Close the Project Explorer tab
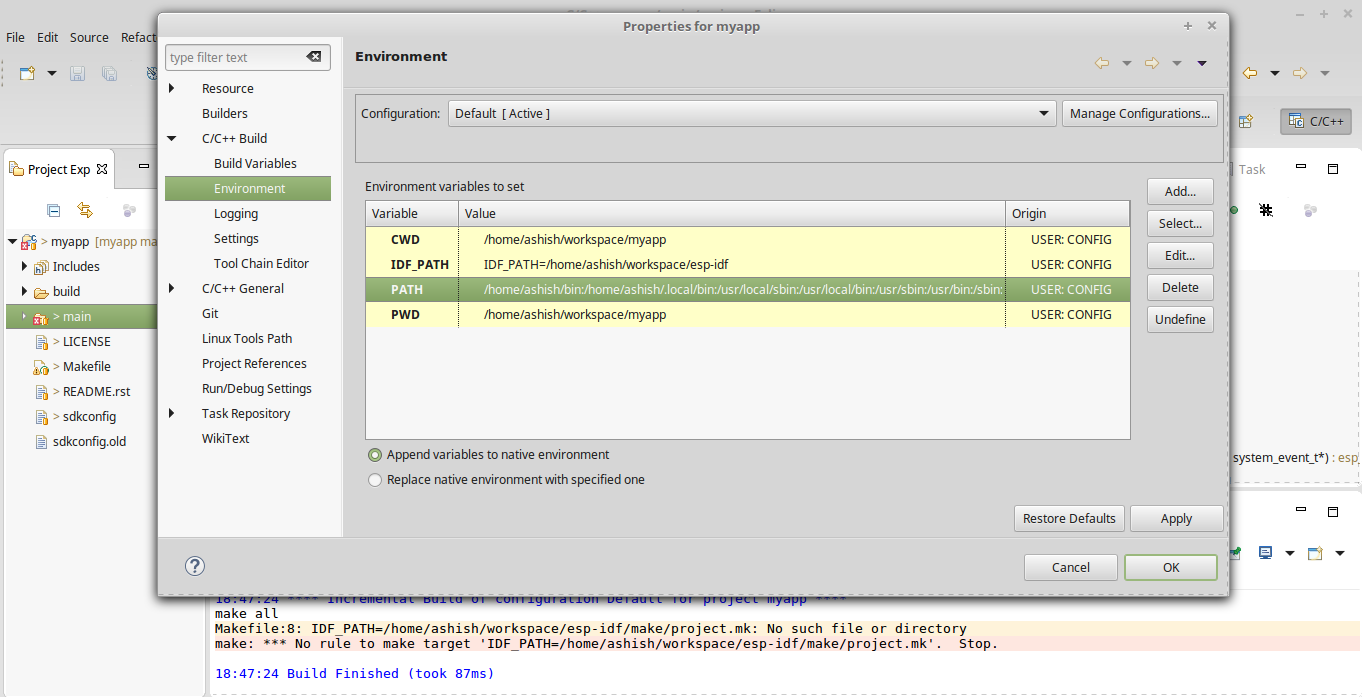 [x=103, y=169]
